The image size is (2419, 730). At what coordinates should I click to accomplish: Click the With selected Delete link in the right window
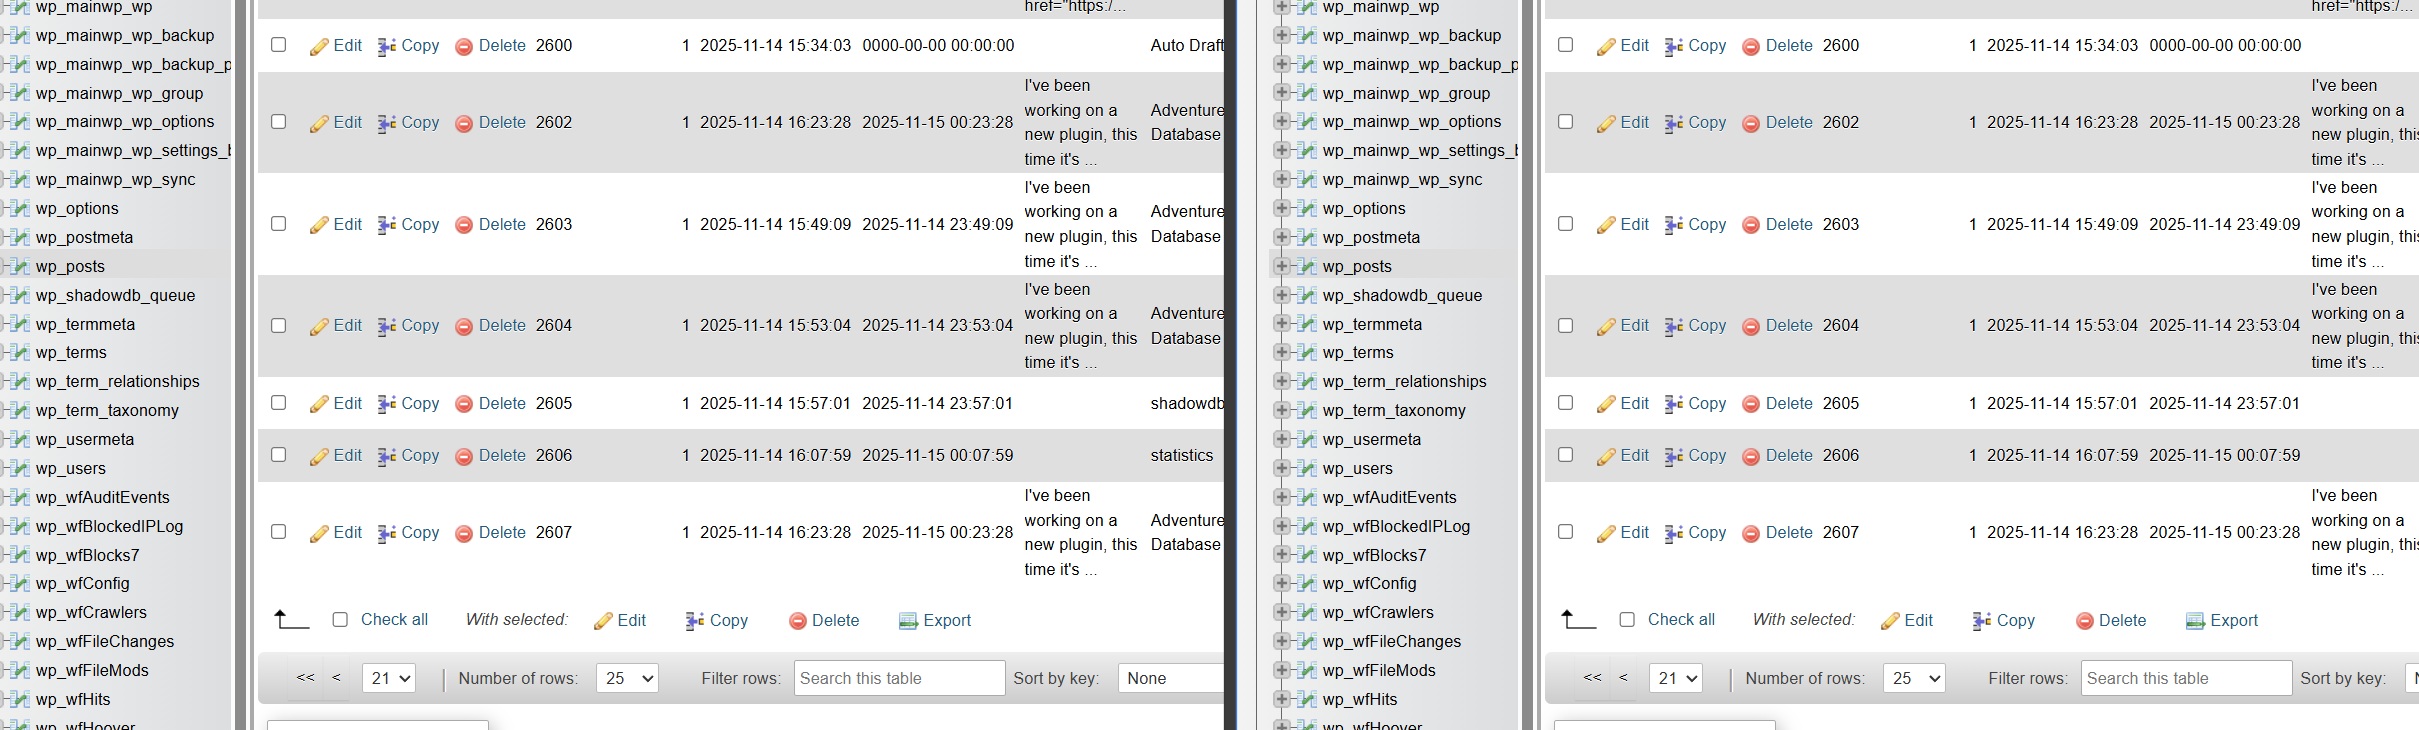pos(2122,620)
